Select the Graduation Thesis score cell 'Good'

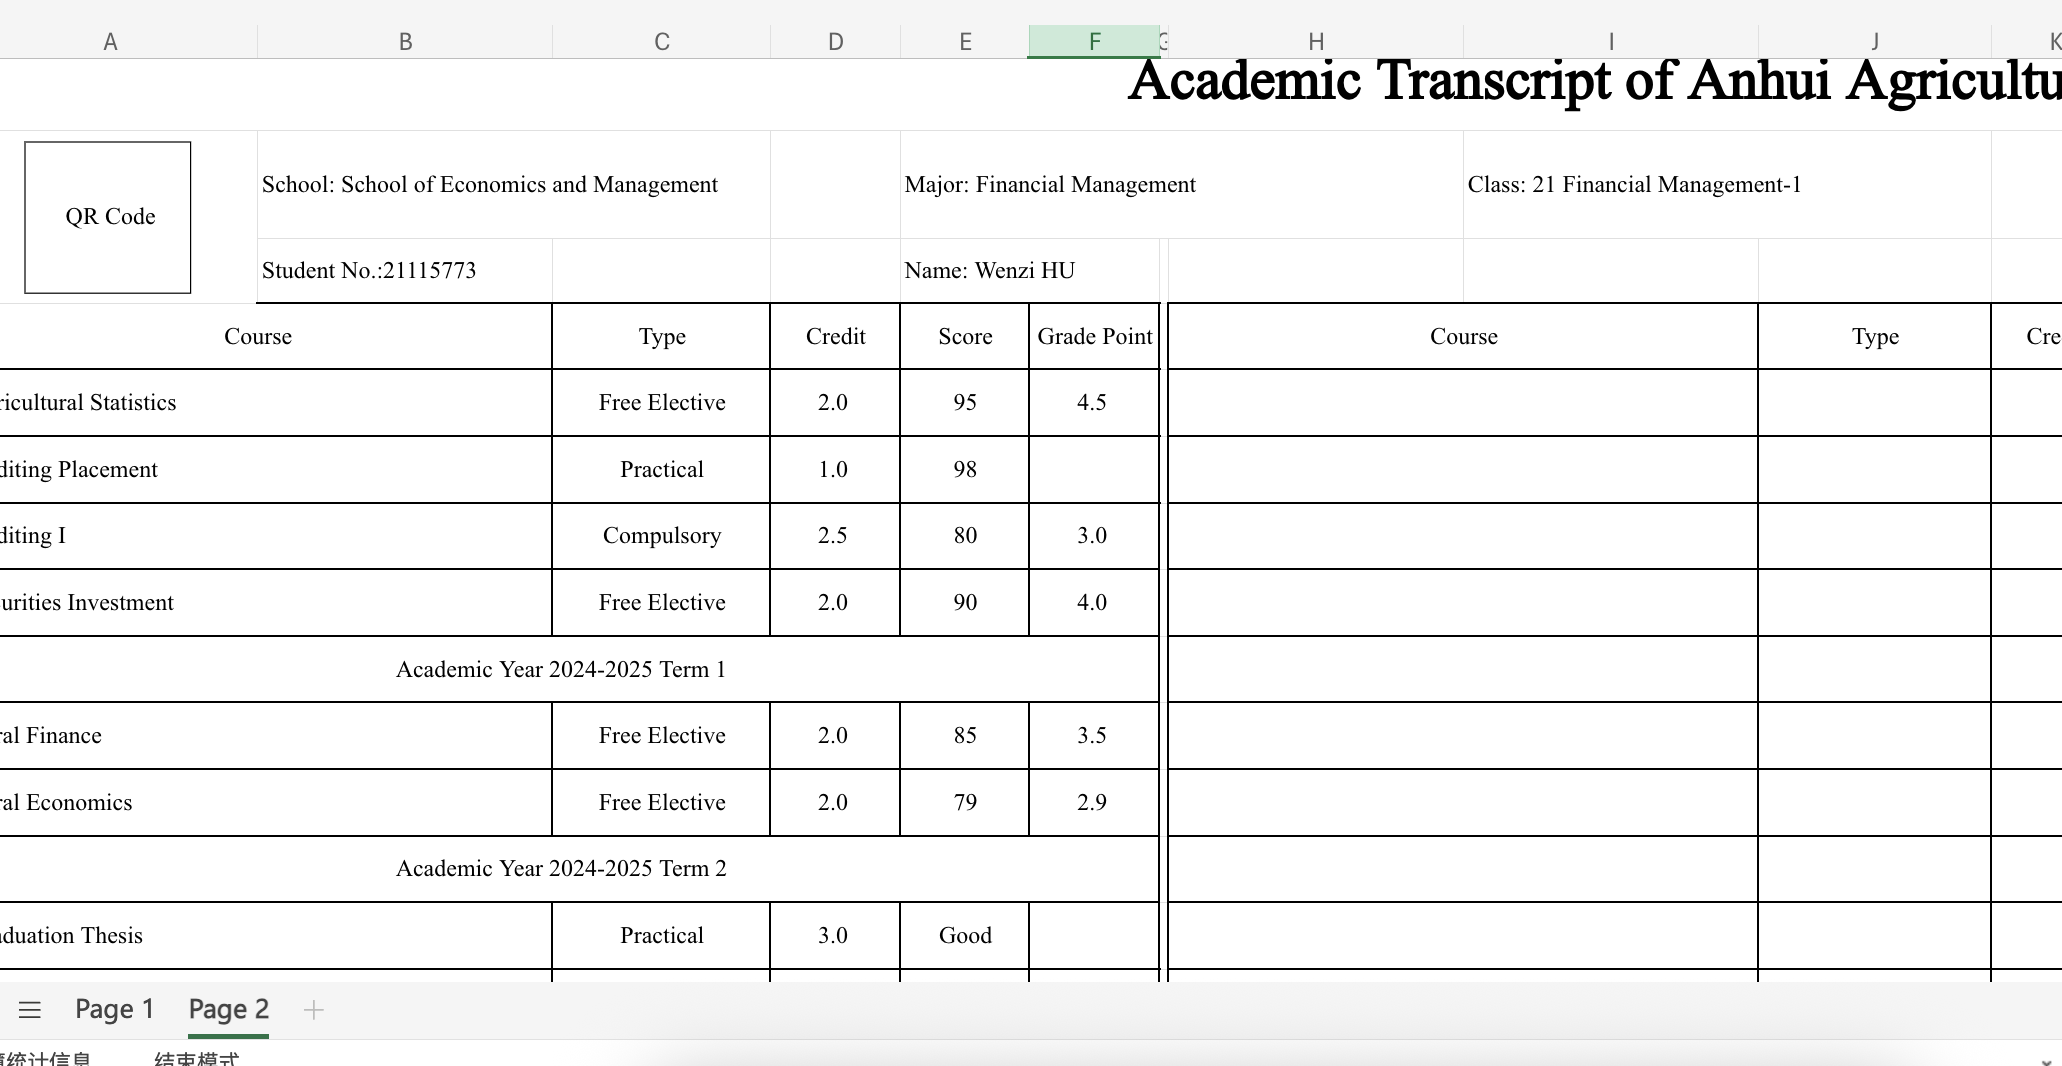coord(964,936)
